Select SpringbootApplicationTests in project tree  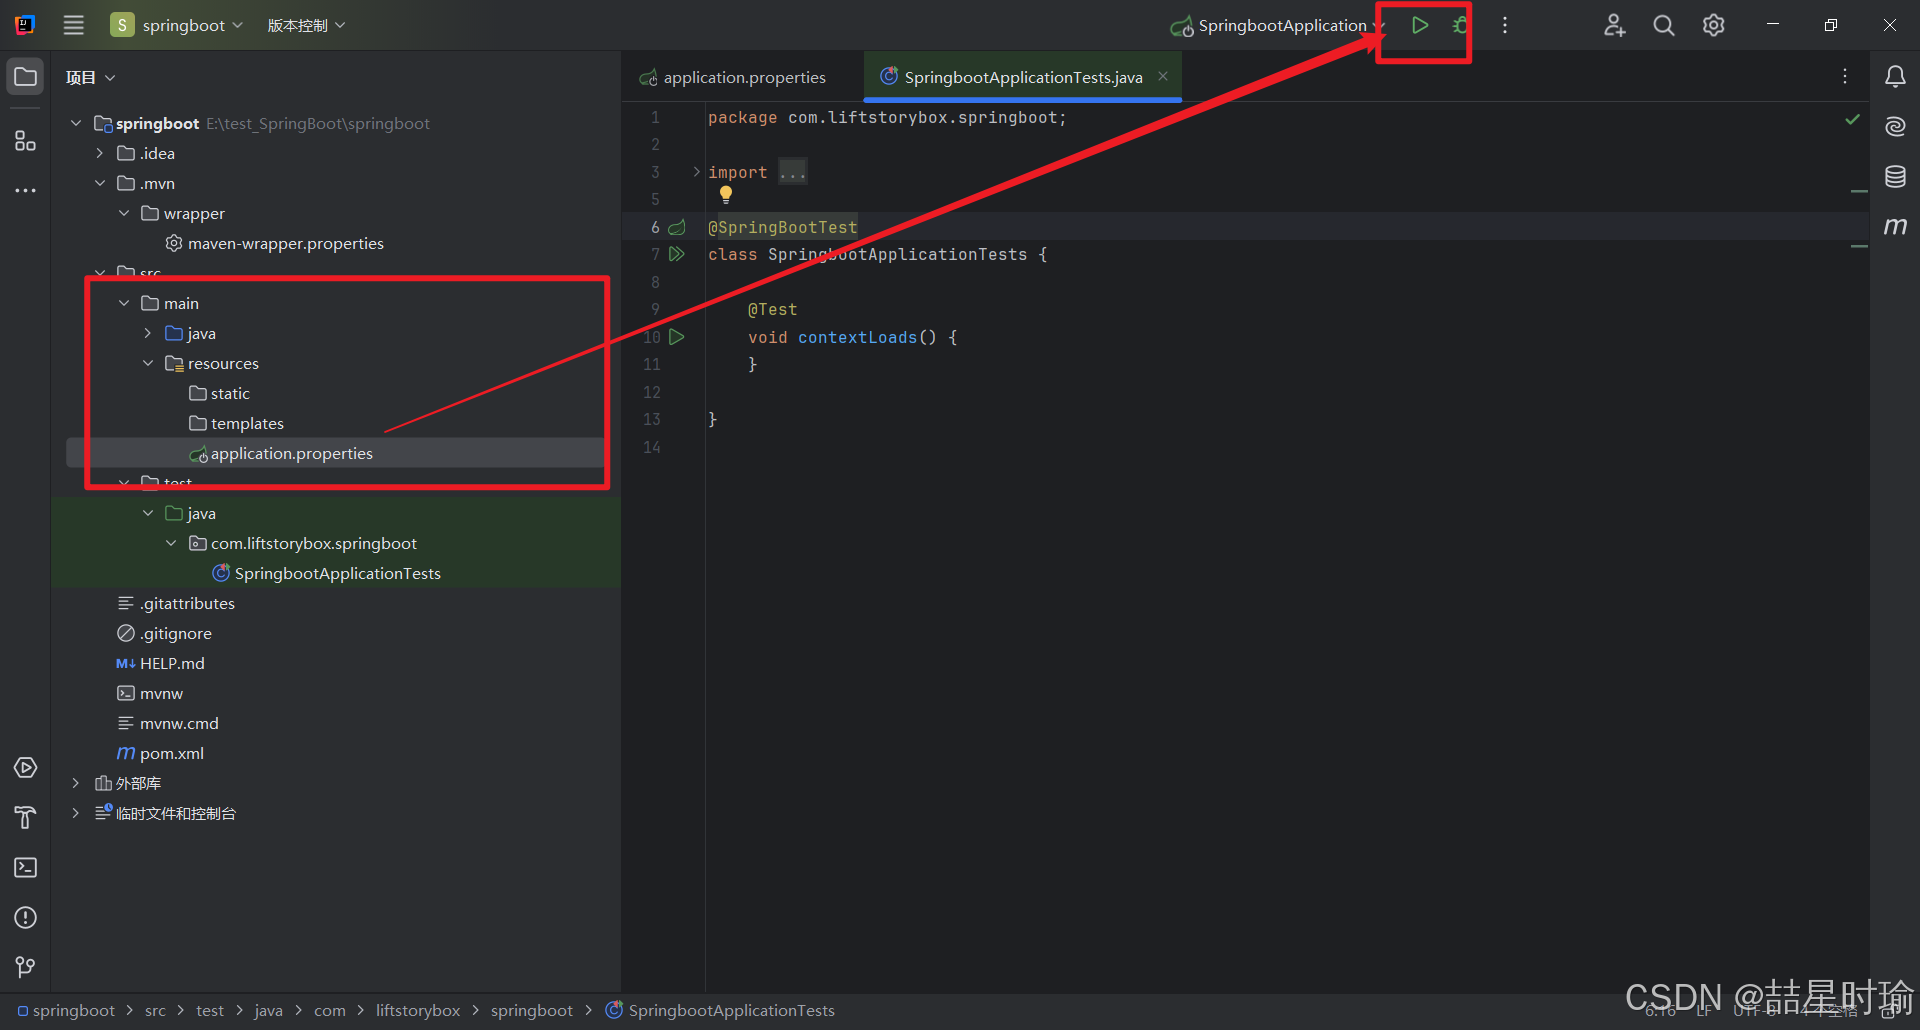337,573
